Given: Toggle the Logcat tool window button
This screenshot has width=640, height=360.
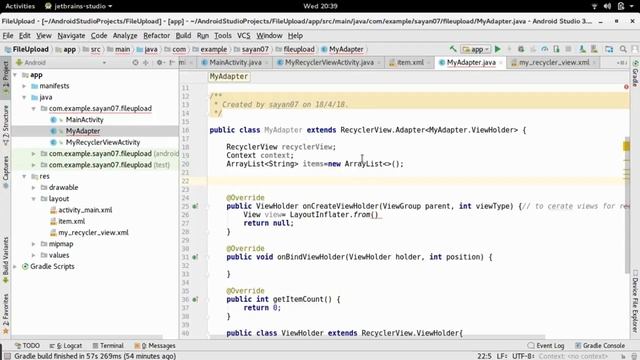Looking at the screenshot, I should tap(66, 346).
